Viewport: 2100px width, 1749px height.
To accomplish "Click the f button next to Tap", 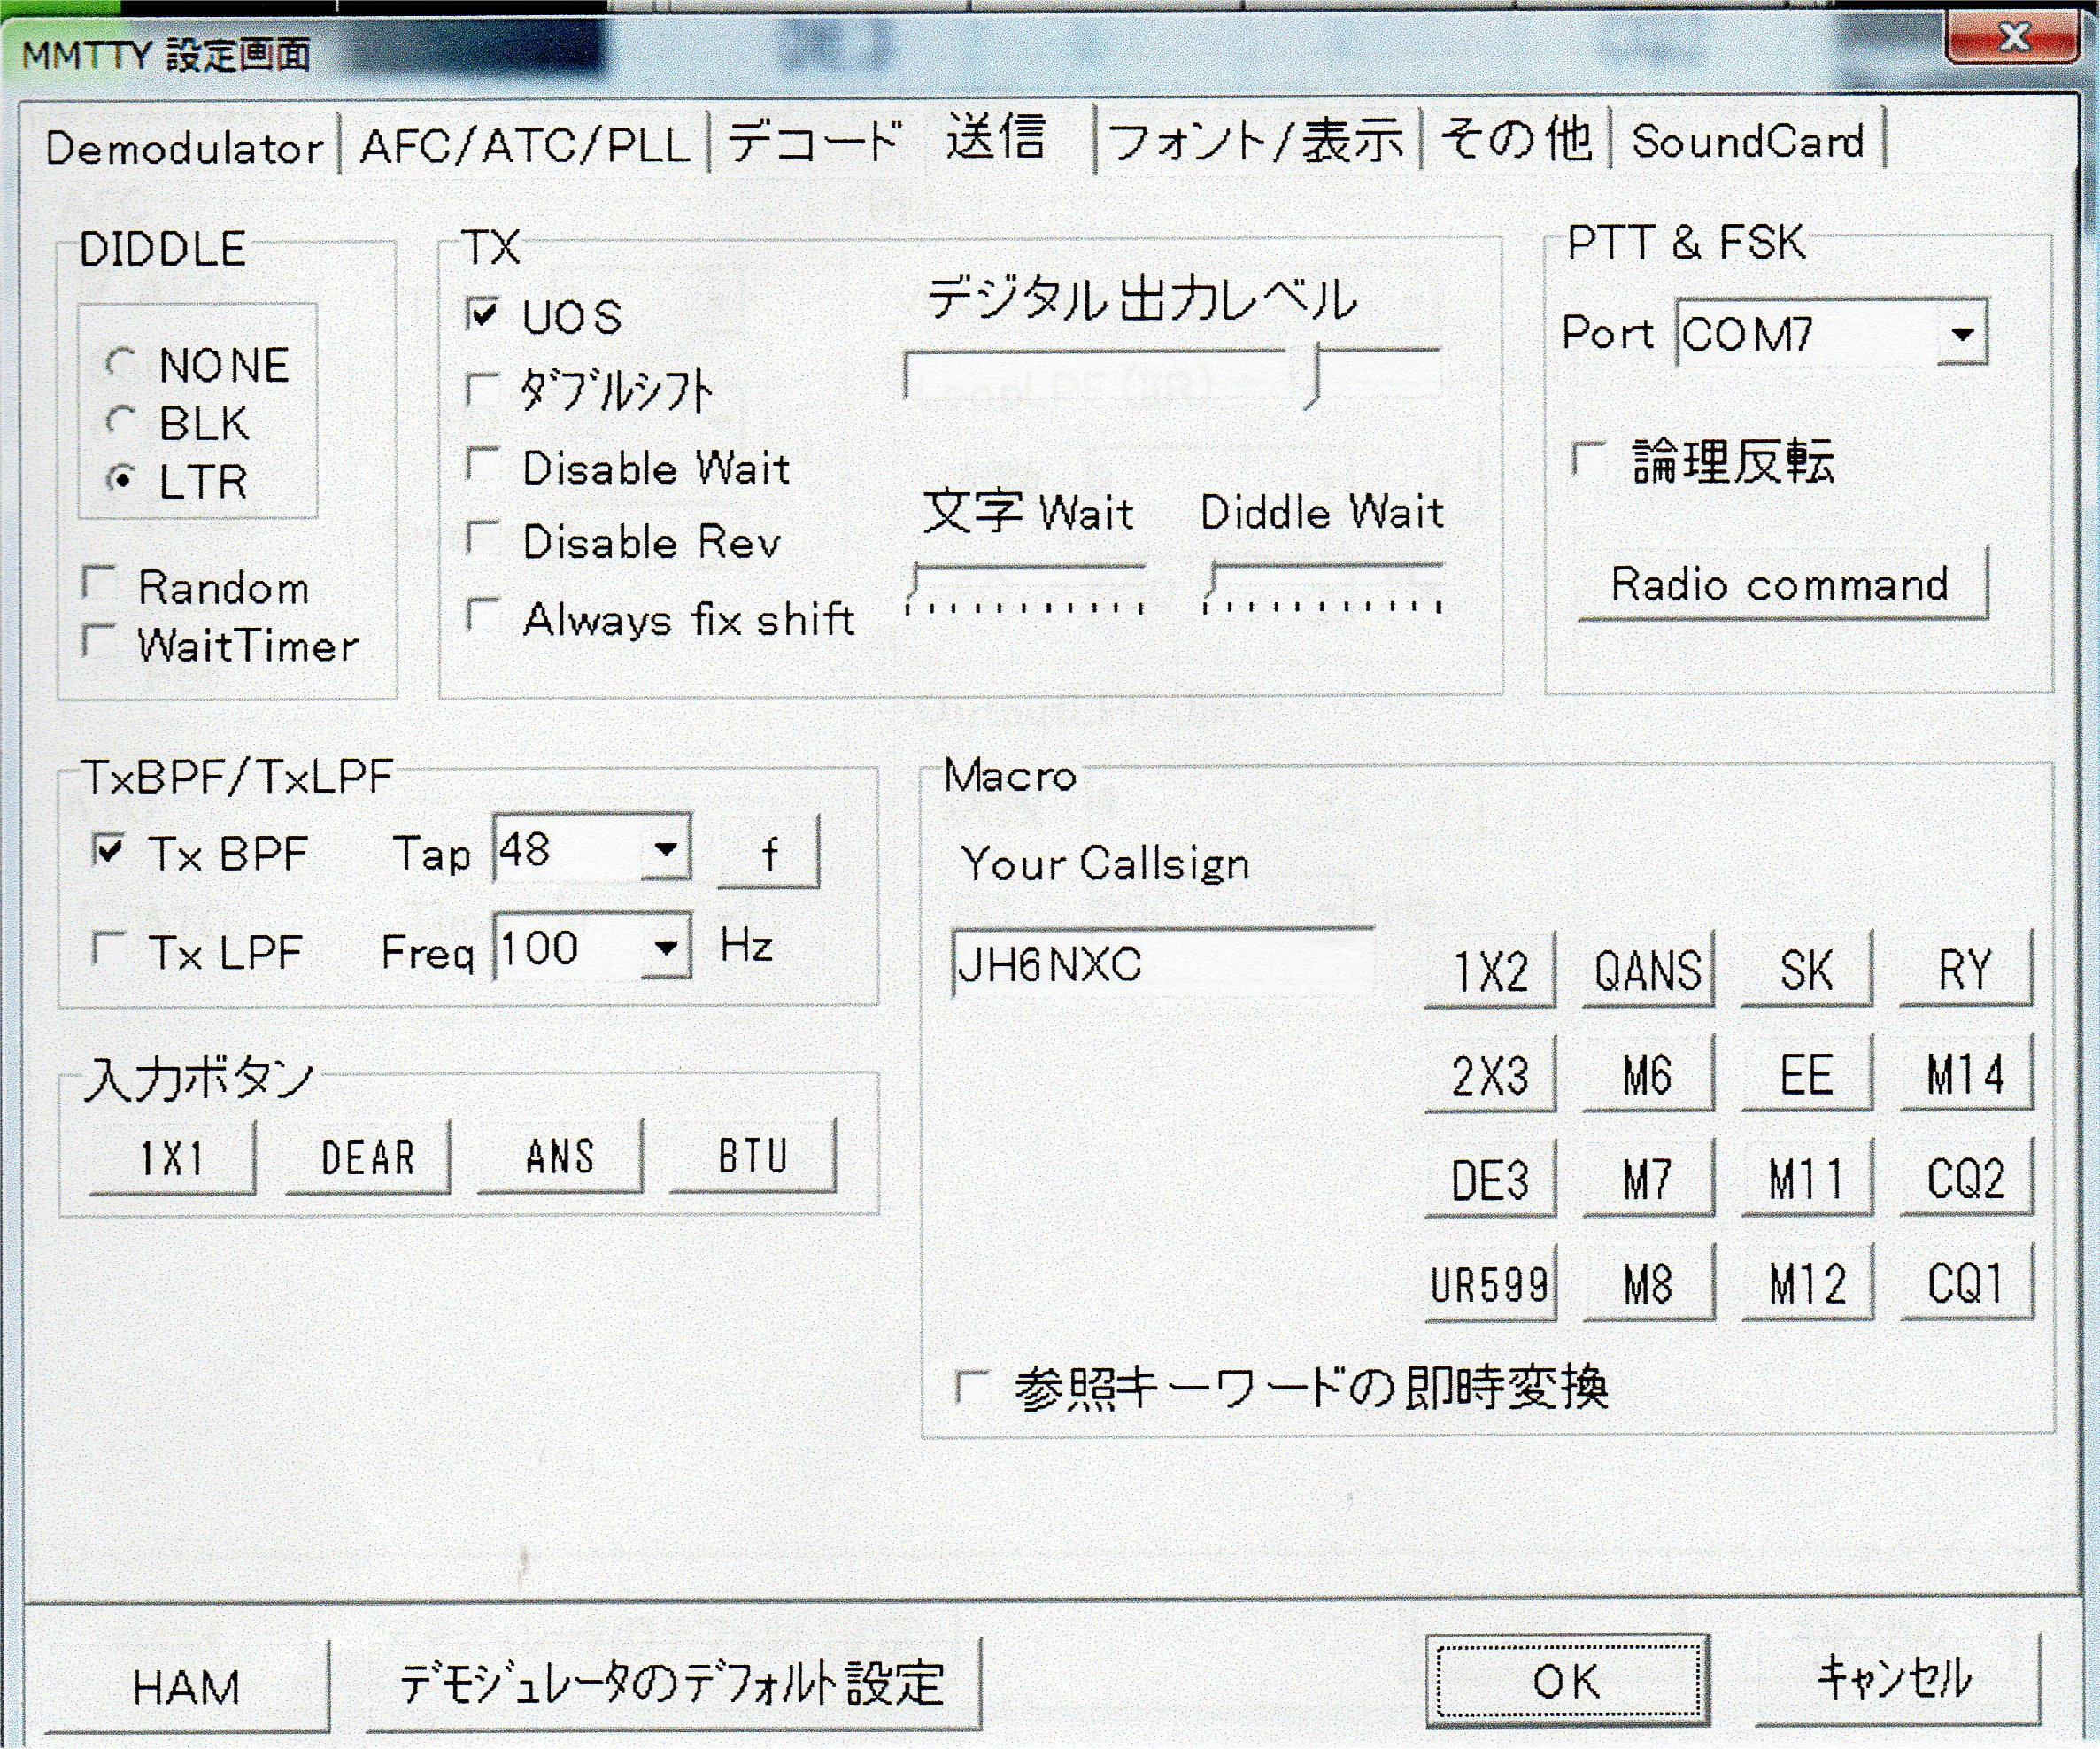I will (x=769, y=853).
